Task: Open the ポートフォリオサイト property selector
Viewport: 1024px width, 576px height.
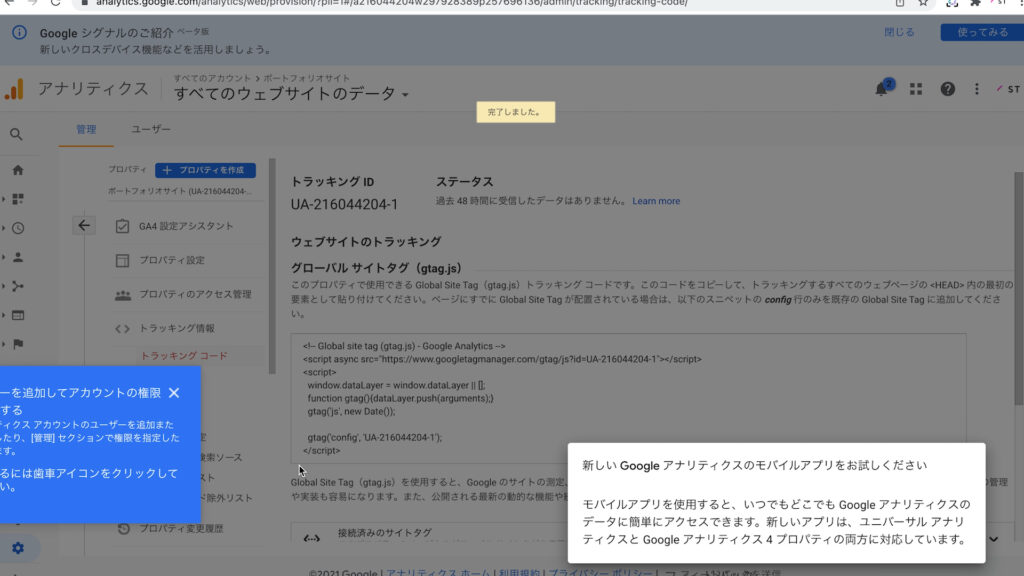Action: tap(180, 191)
